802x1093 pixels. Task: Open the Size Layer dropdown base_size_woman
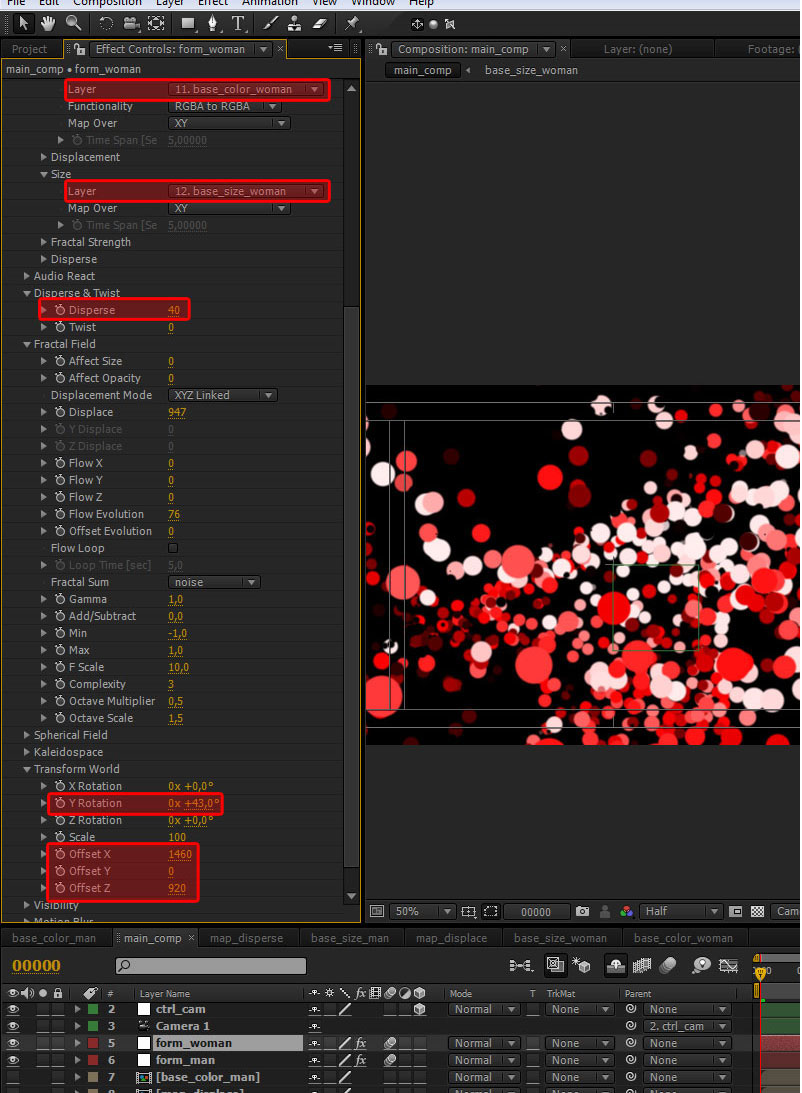click(x=246, y=191)
